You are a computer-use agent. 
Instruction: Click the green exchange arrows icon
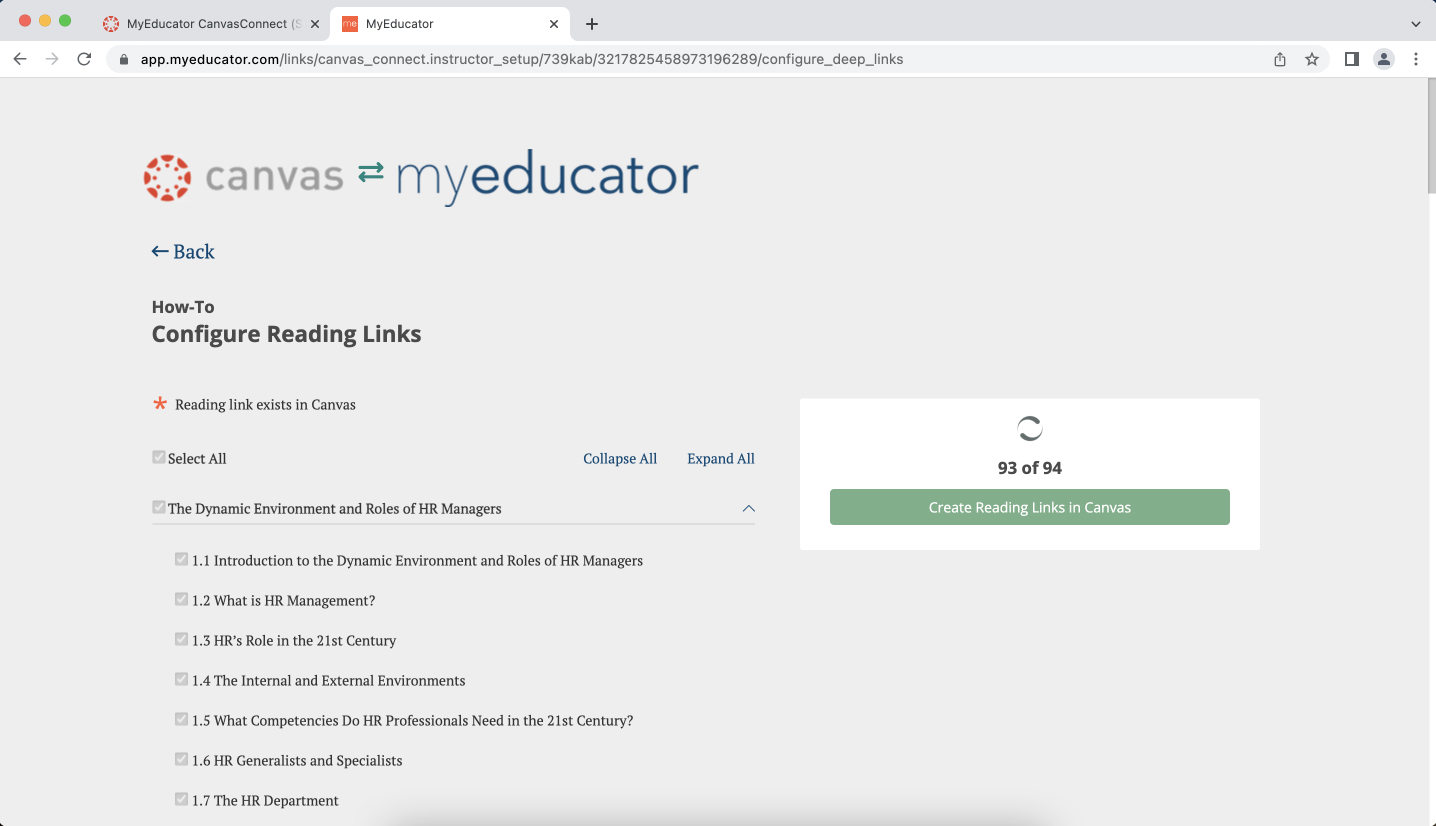[x=371, y=172]
